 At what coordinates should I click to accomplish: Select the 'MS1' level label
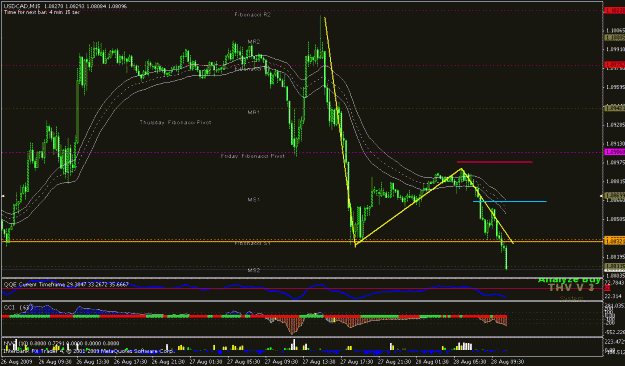coord(254,200)
